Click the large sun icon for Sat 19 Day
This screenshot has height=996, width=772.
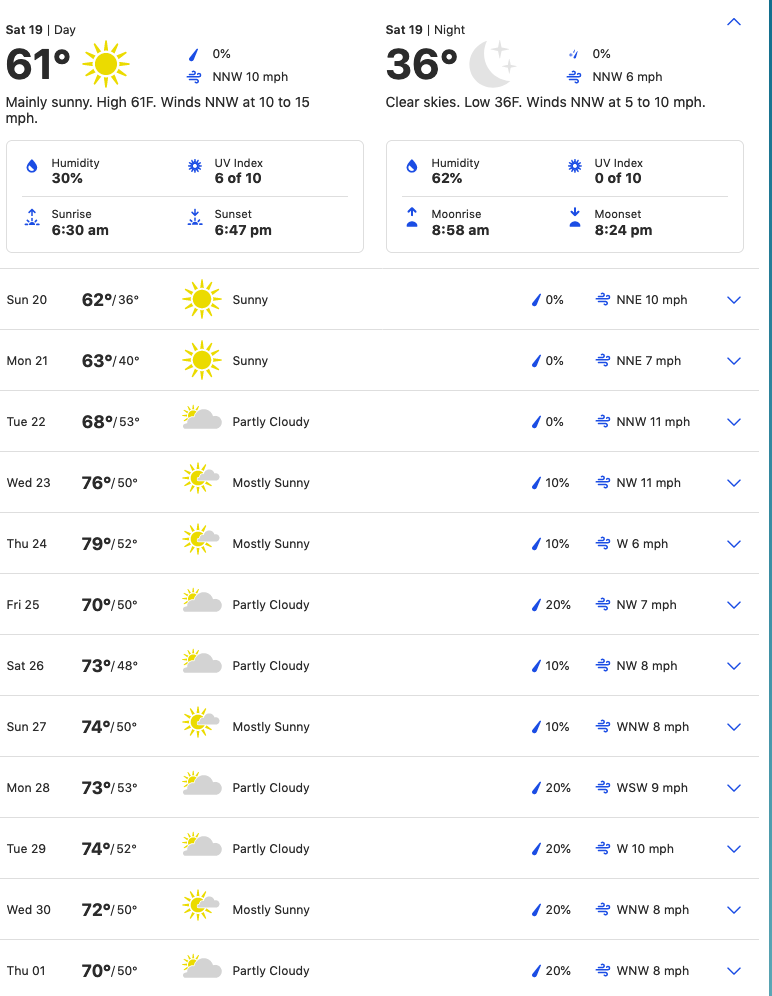(x=106, y=65)
